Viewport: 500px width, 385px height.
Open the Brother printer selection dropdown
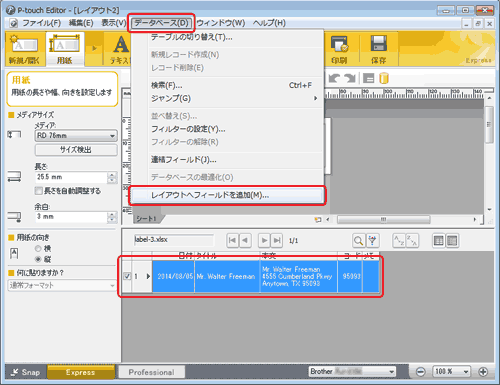click(352, 371)
